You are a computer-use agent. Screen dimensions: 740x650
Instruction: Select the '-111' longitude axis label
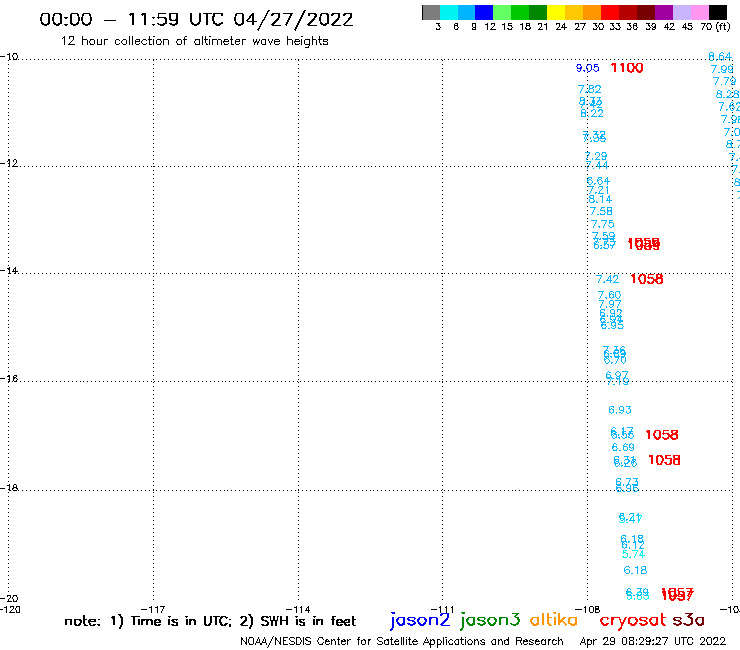443,610
